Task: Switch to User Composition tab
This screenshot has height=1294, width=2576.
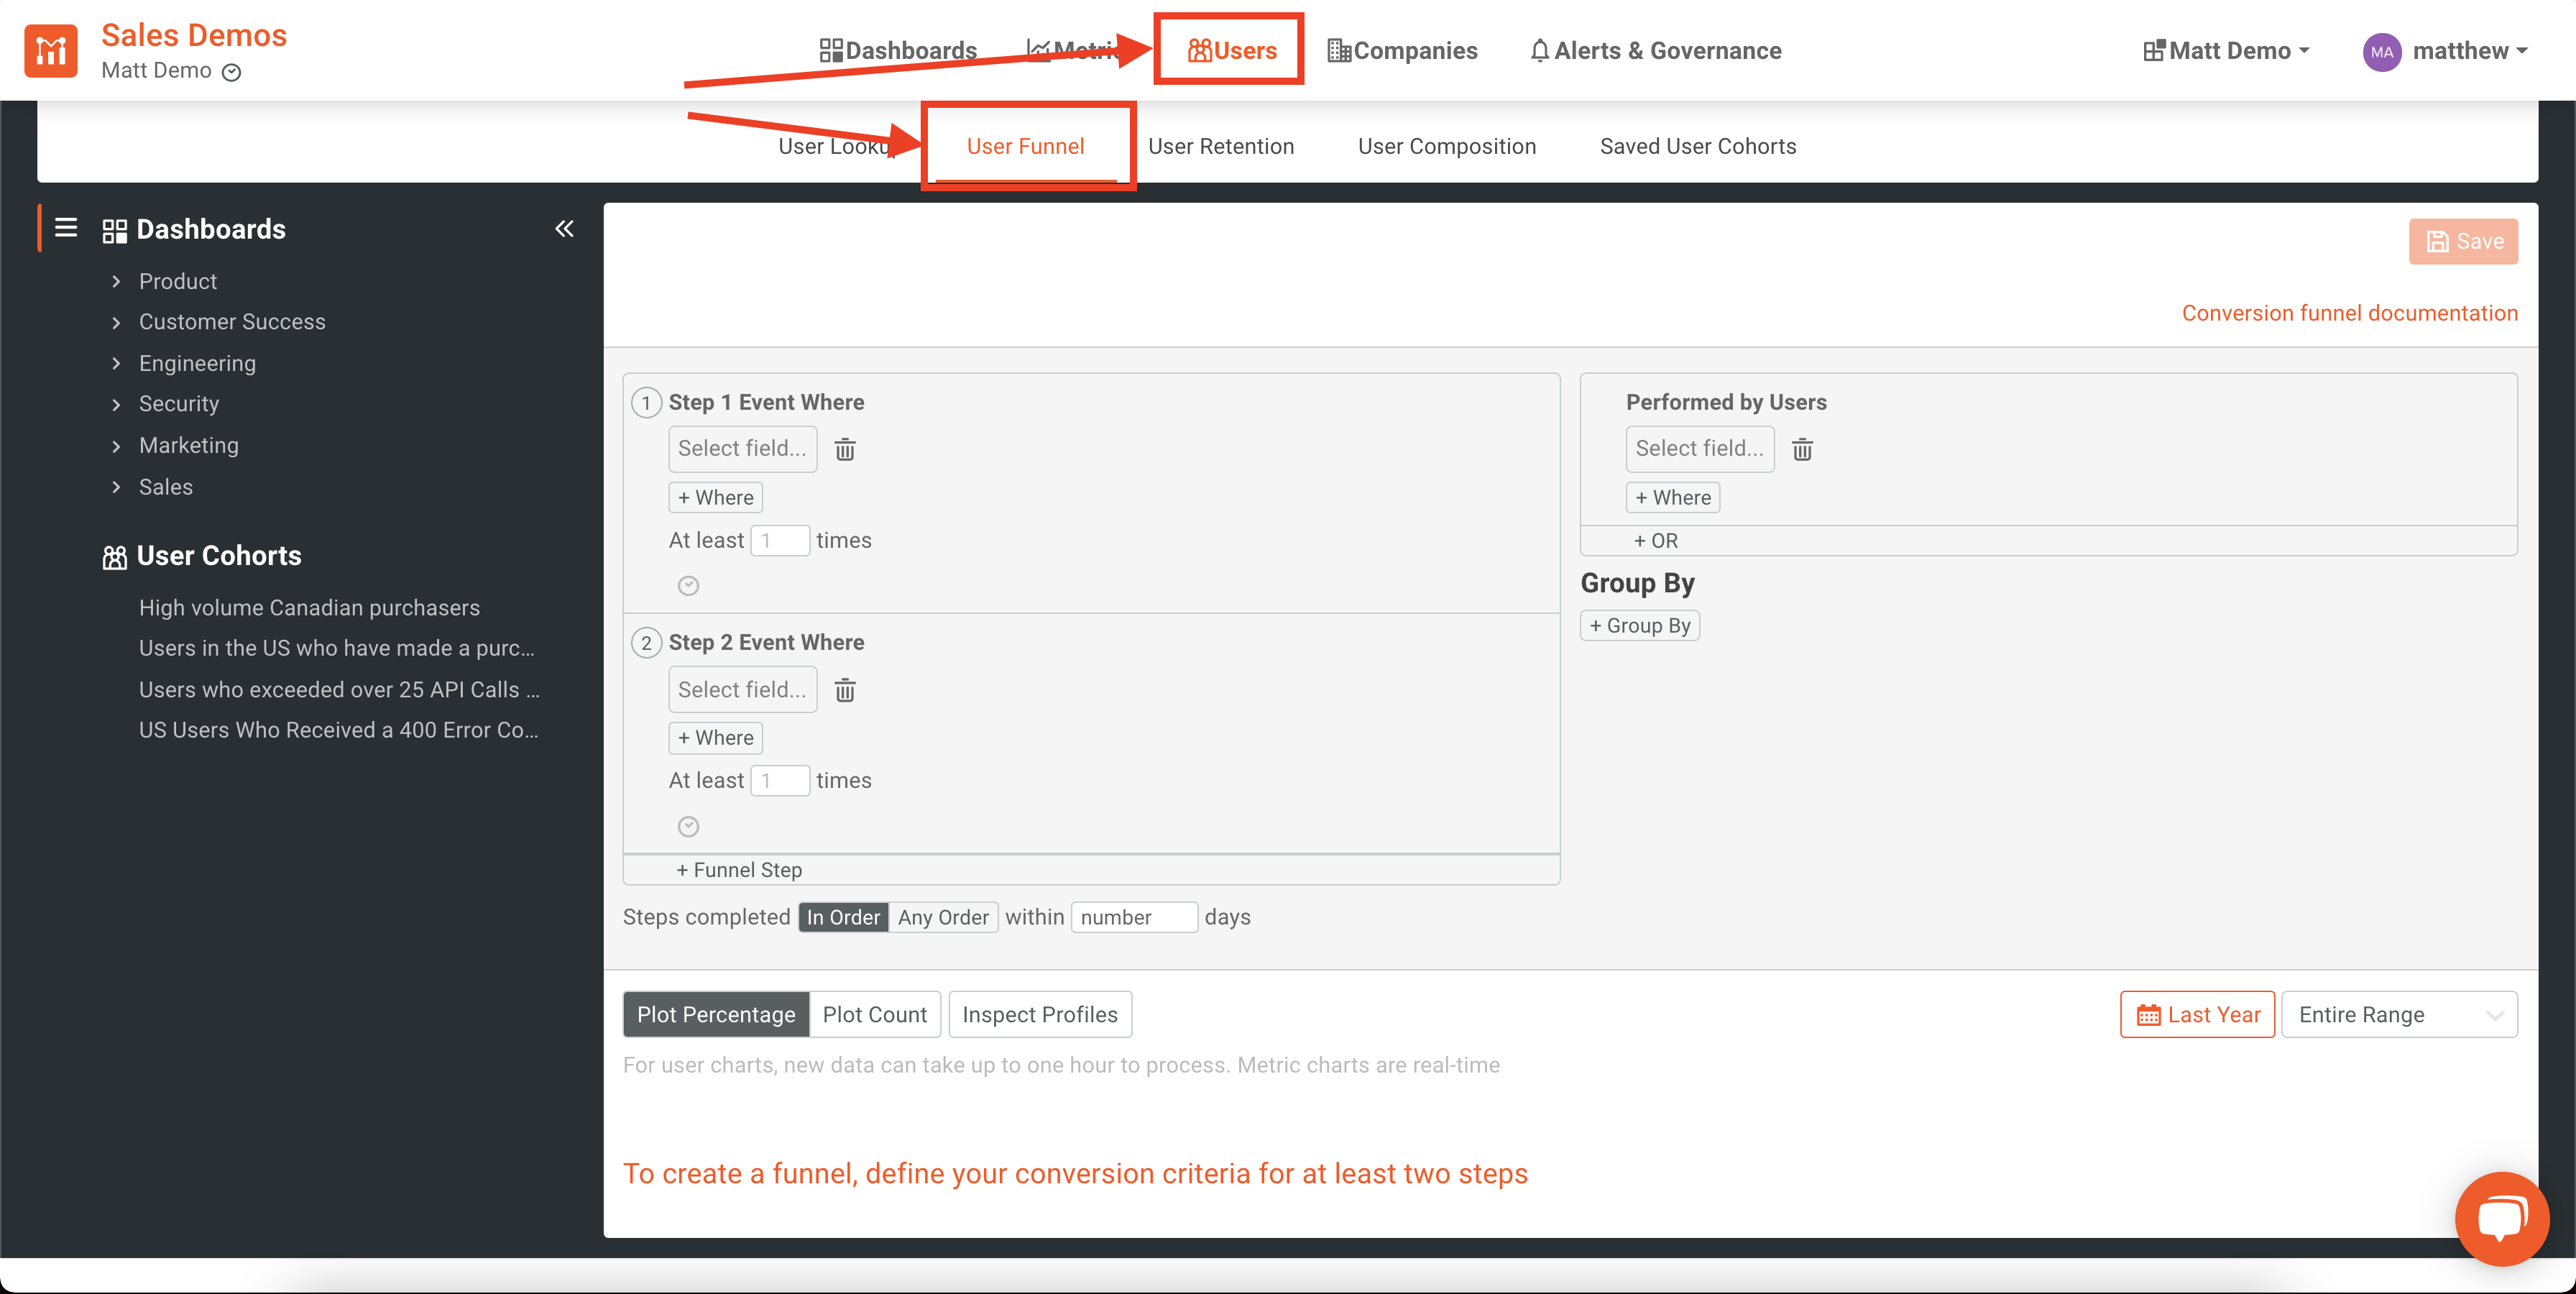Action: (1446, 146)
